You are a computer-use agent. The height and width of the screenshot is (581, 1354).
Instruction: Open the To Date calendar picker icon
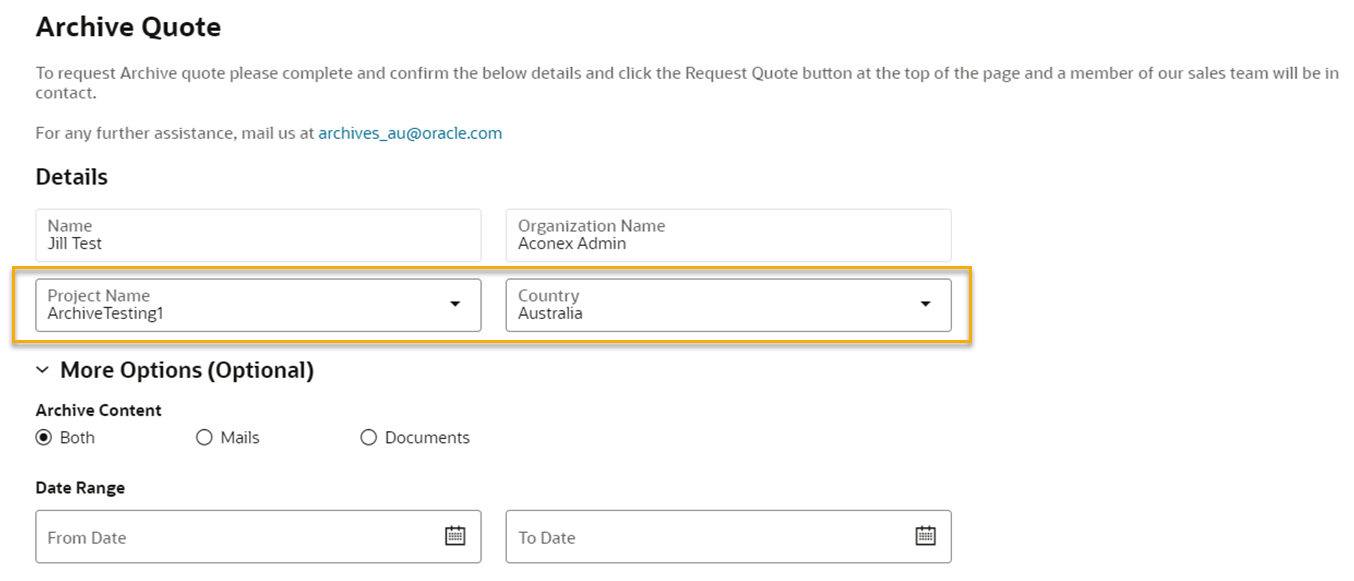[x=926, y=536]
